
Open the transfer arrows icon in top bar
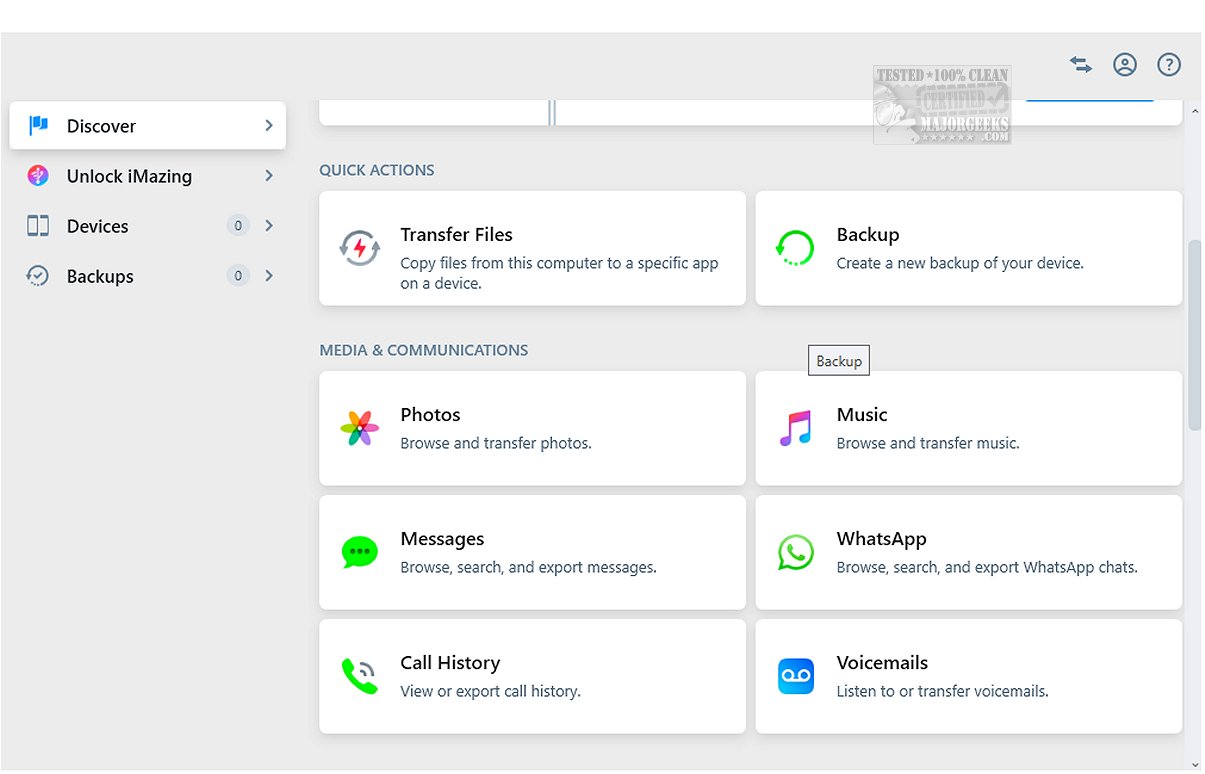pyautogui.click(x=1080, y=64)
